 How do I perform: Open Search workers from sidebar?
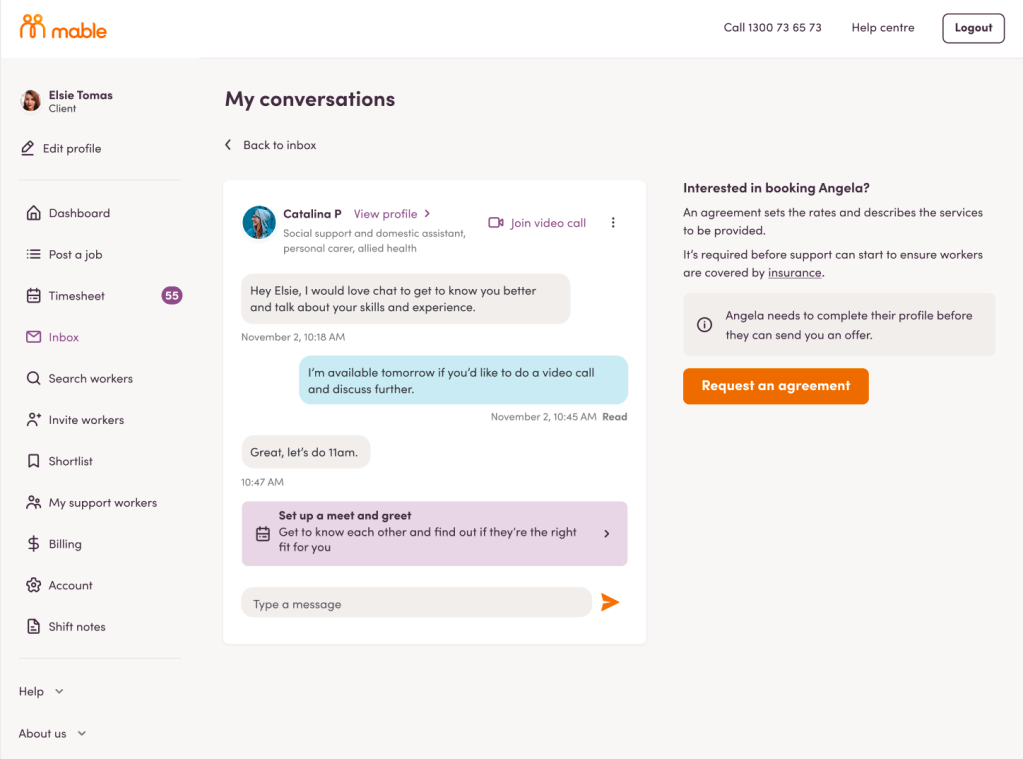tap(90, 379)
